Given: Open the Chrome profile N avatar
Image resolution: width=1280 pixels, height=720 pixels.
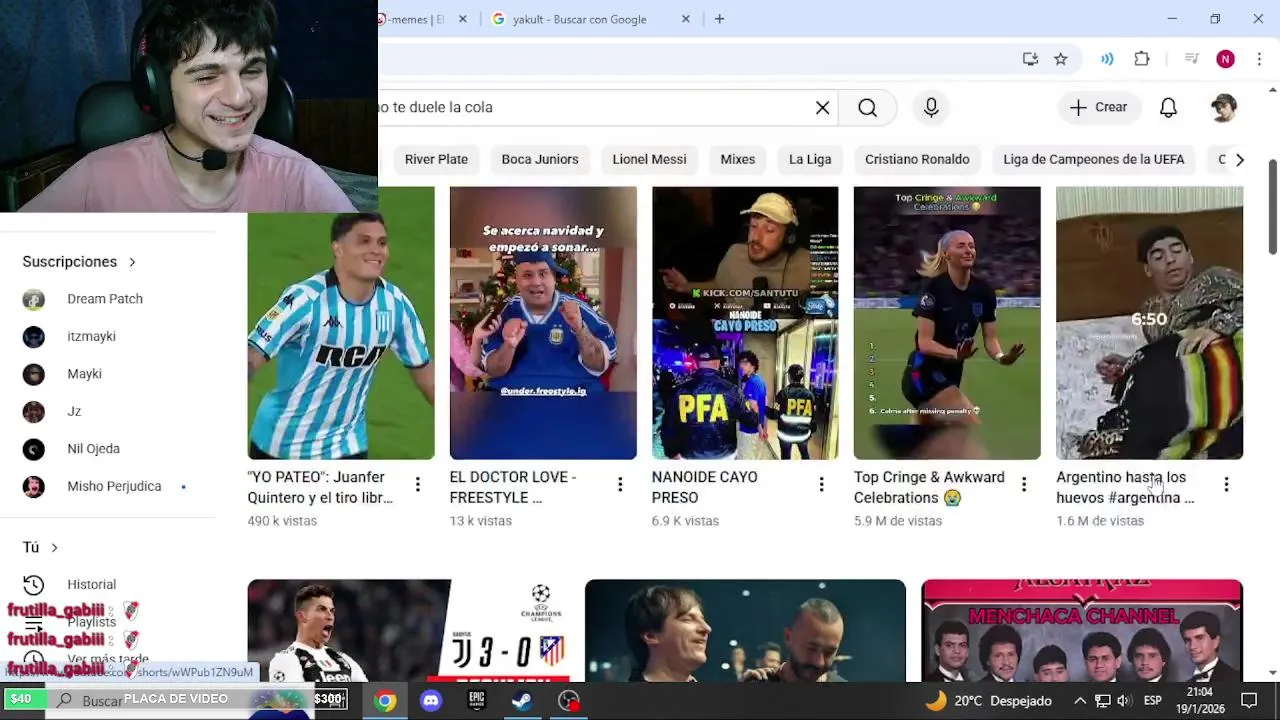Looking at the screenshot, I should click(x=1225, y=59).
